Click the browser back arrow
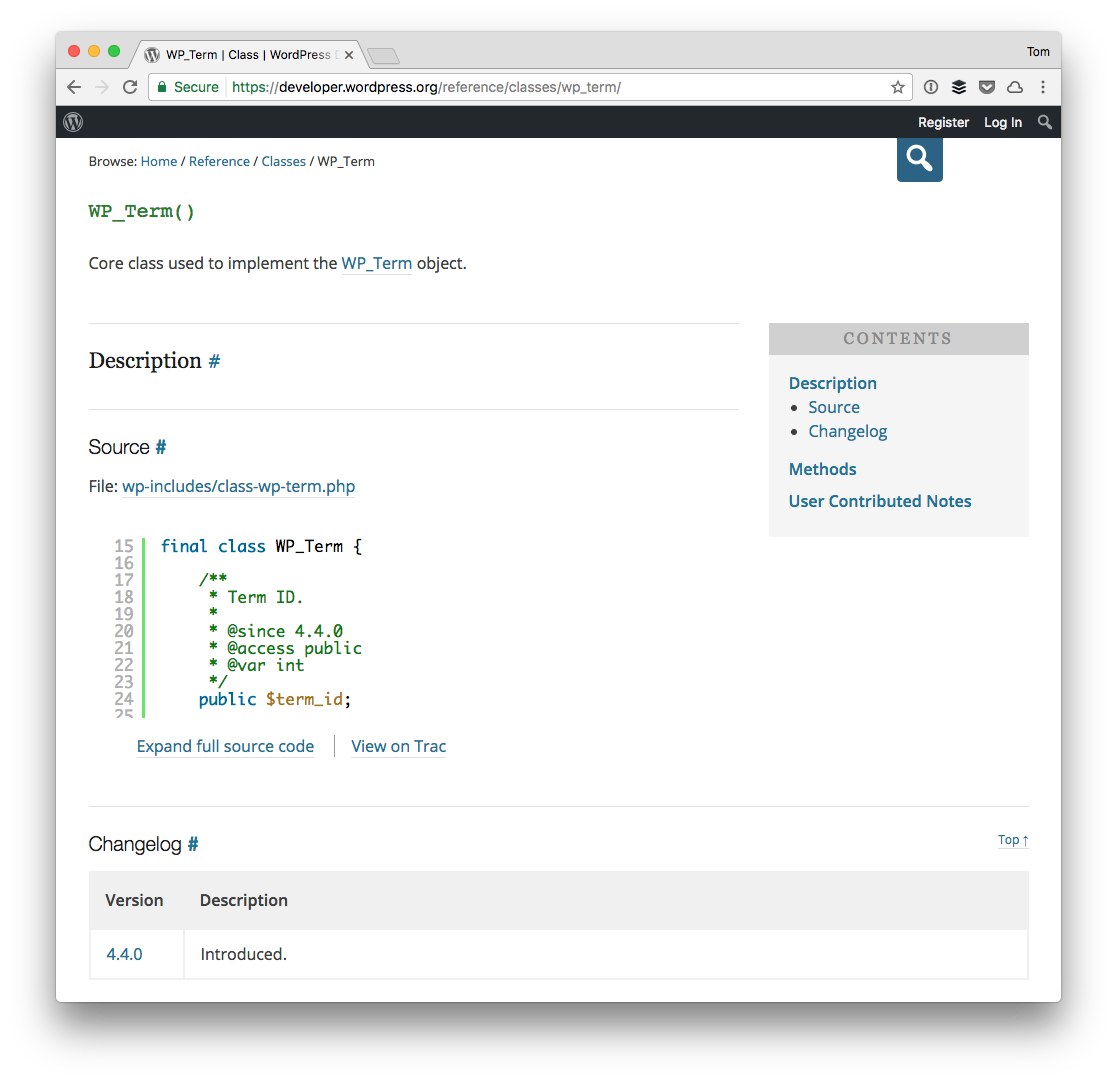This screenshot has width=1117, height=1082. click(x=73, y=87)
